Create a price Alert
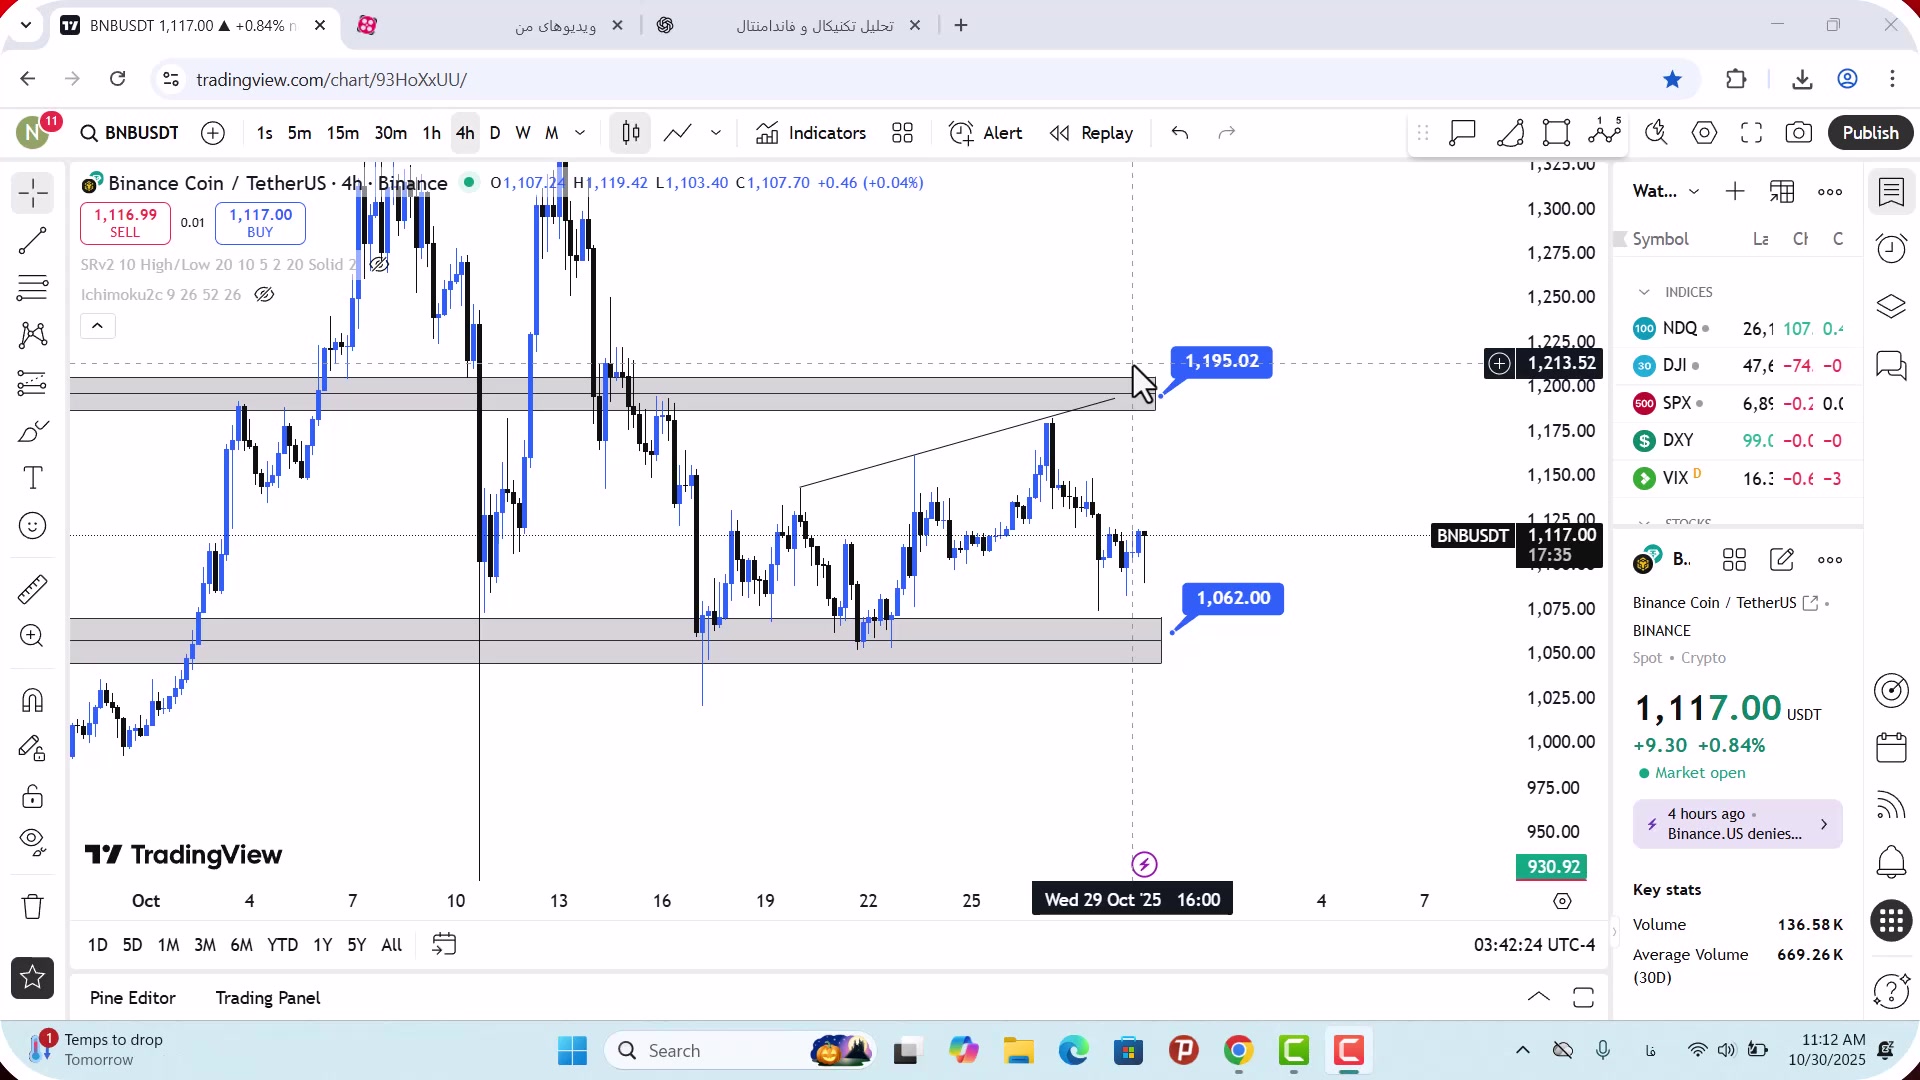This screenshot has width=1920, height=1080. point(985,133)
